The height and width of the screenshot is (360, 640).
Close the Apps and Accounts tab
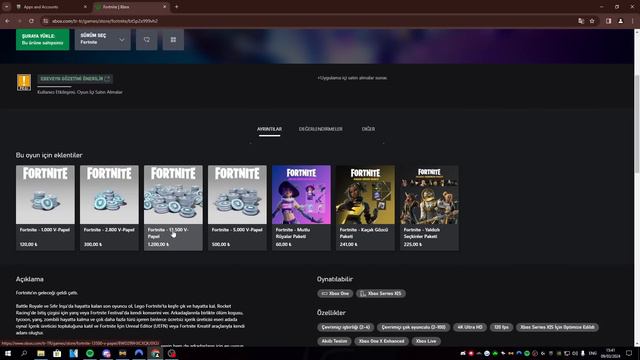pos(85,7)
